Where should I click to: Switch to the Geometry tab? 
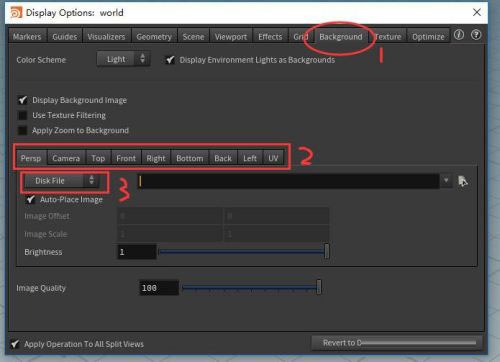click(x=154, y=36)
